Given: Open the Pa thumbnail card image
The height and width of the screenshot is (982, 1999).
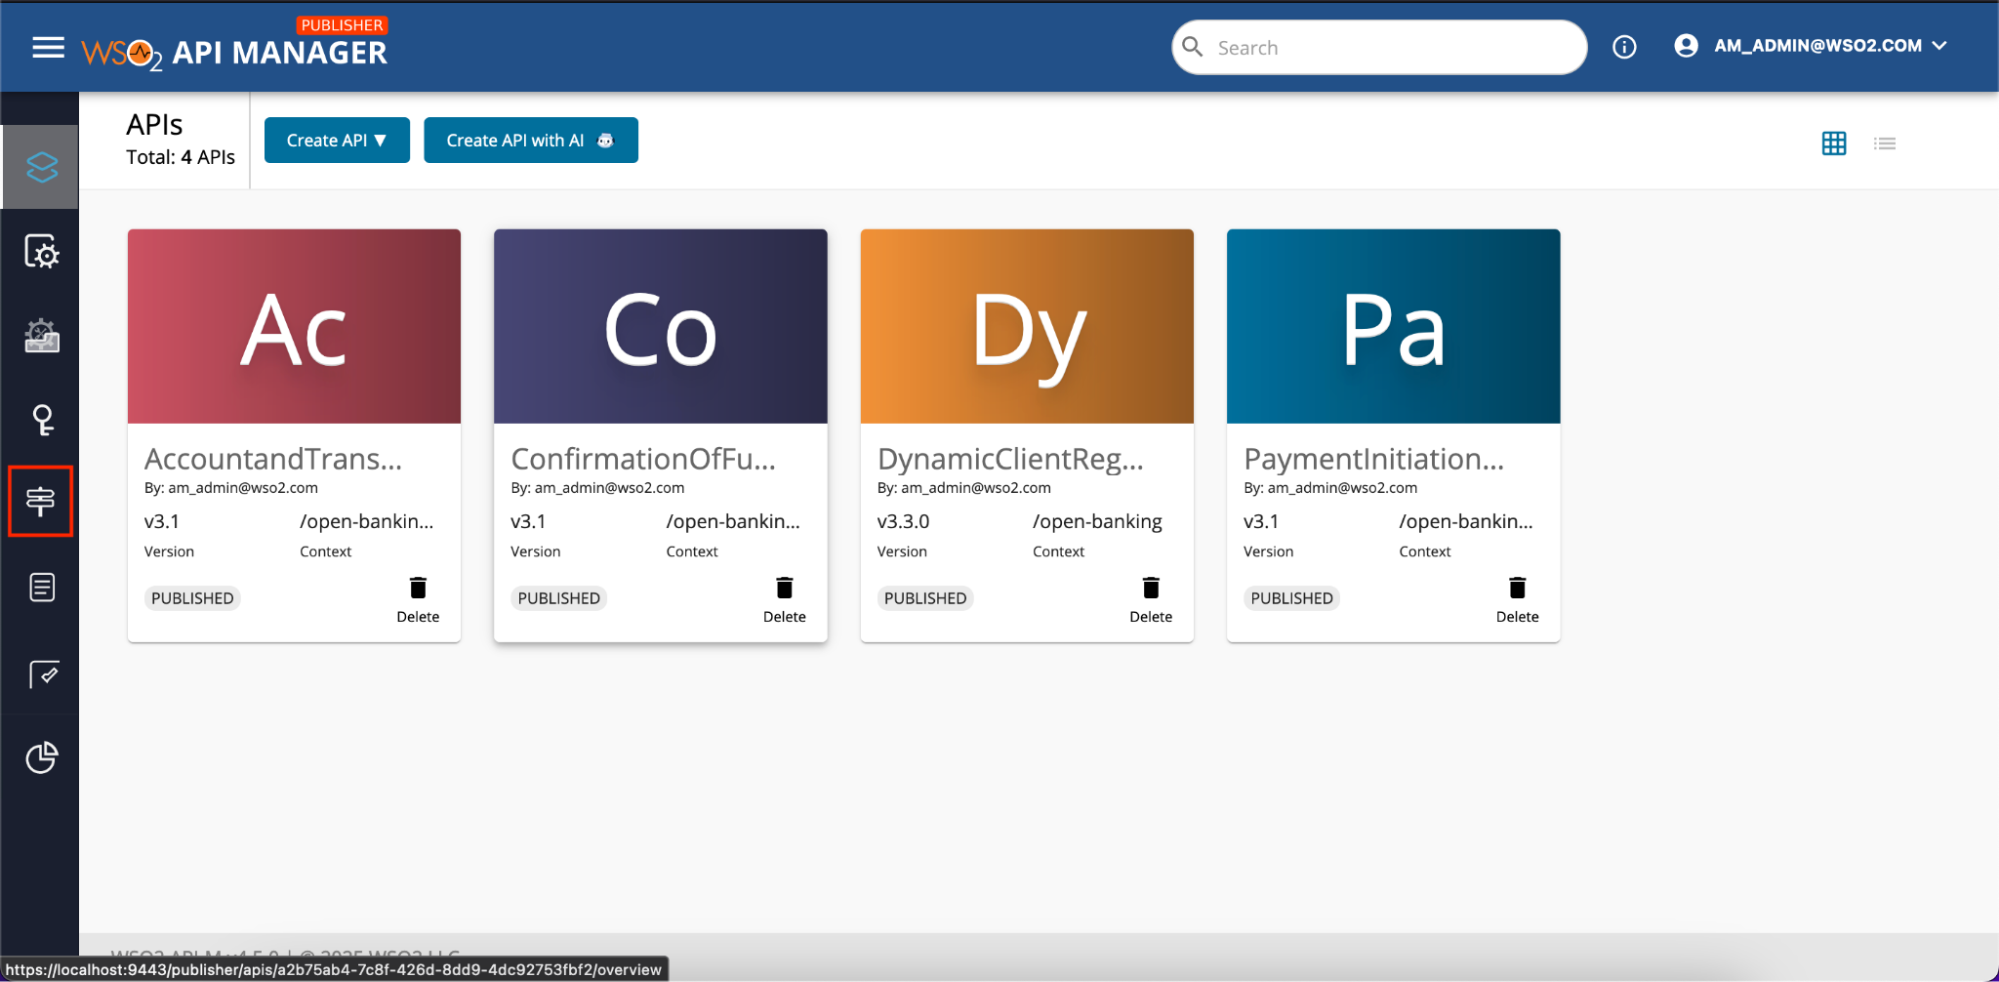Looking at the screenshot, I should [1393, 326].
